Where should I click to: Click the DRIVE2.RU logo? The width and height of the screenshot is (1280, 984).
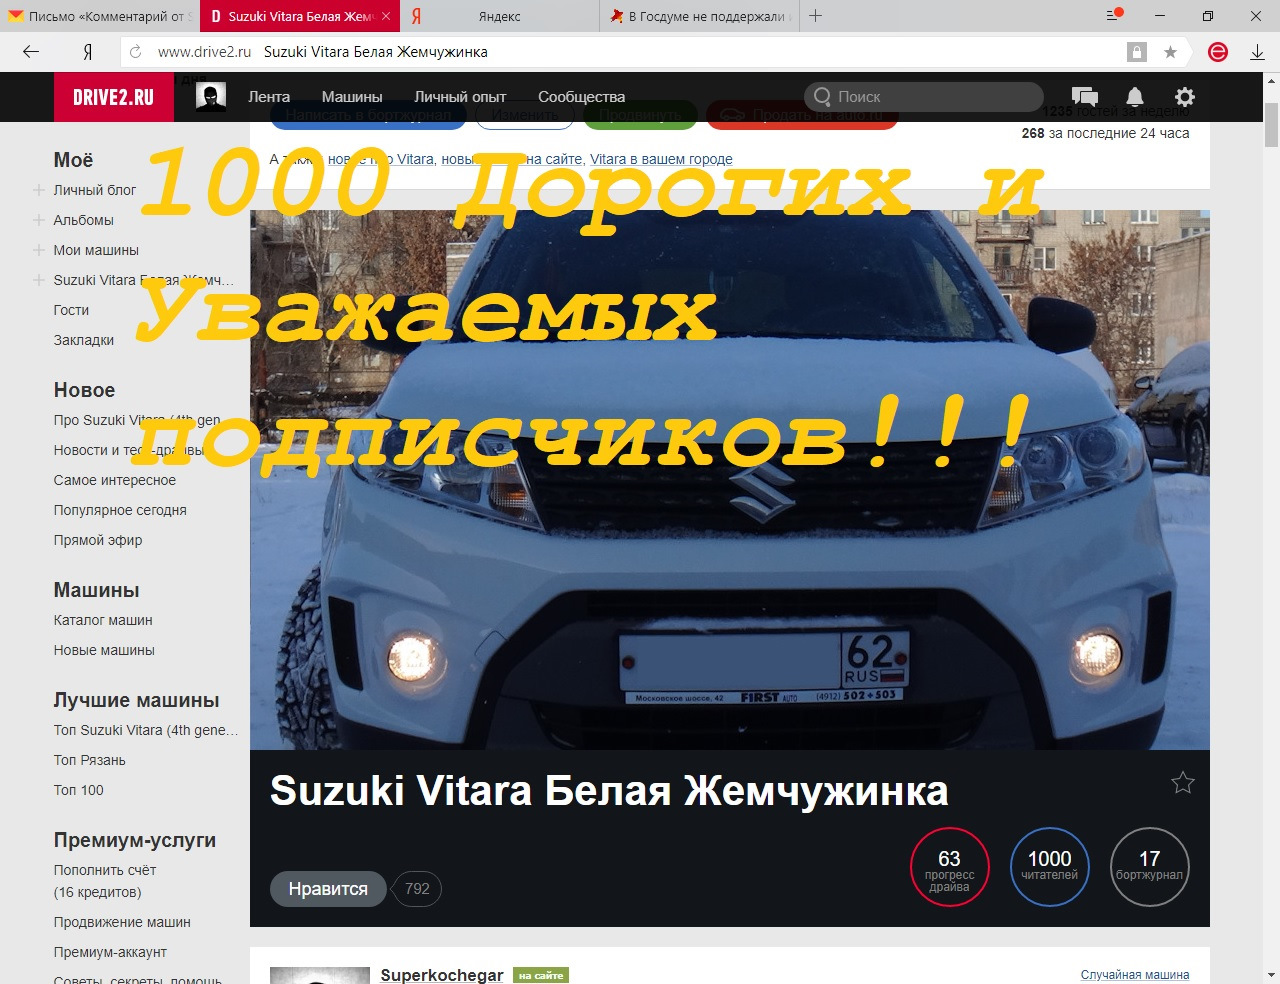[114, 97]
